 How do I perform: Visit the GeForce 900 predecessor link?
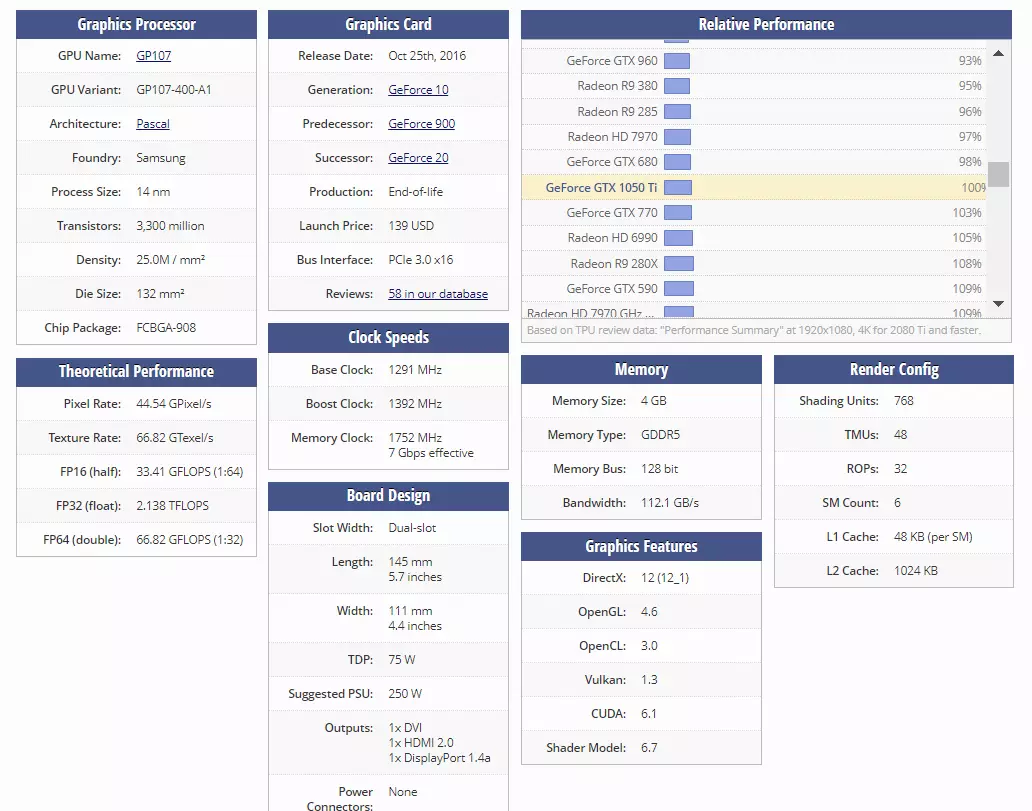(421, 124)
